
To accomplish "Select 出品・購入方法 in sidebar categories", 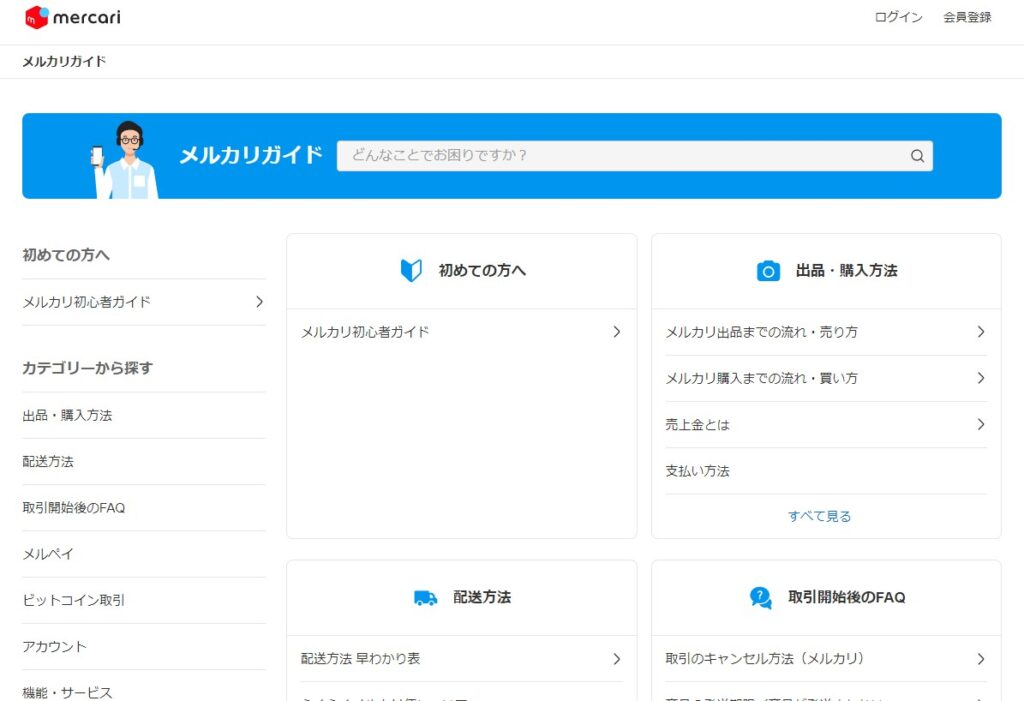I will pos(67,416).
